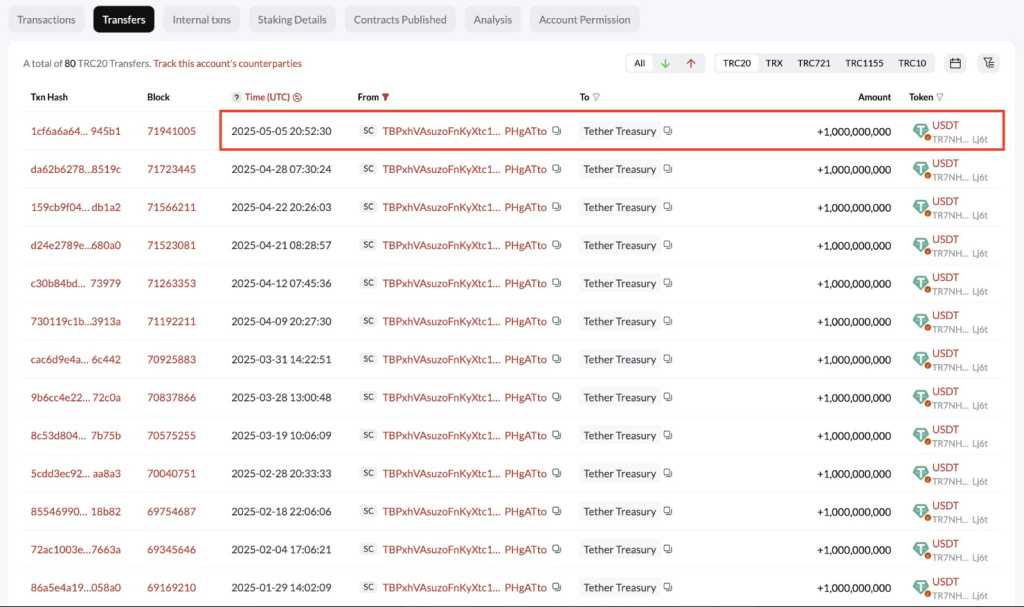Screen dimensions: 1024x607
Task: Click the clock icon beside Time (UTC)
Action: pos(297,97)
